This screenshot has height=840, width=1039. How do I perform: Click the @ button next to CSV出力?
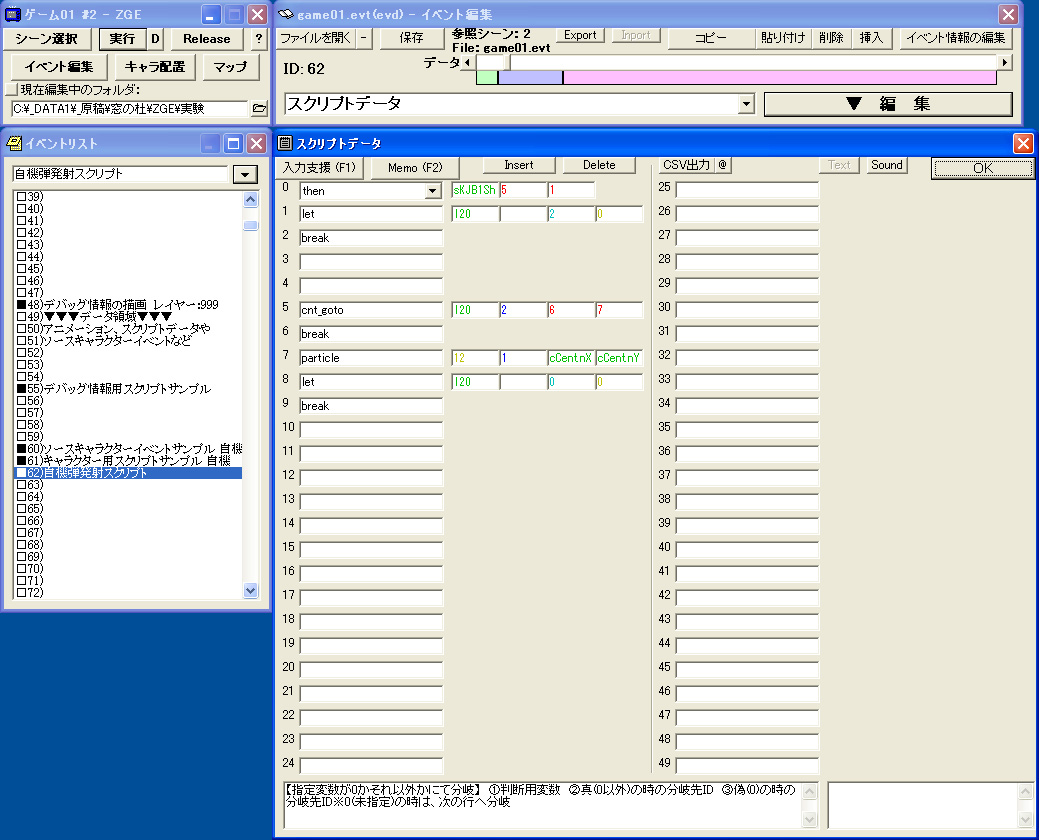(722, 165)
